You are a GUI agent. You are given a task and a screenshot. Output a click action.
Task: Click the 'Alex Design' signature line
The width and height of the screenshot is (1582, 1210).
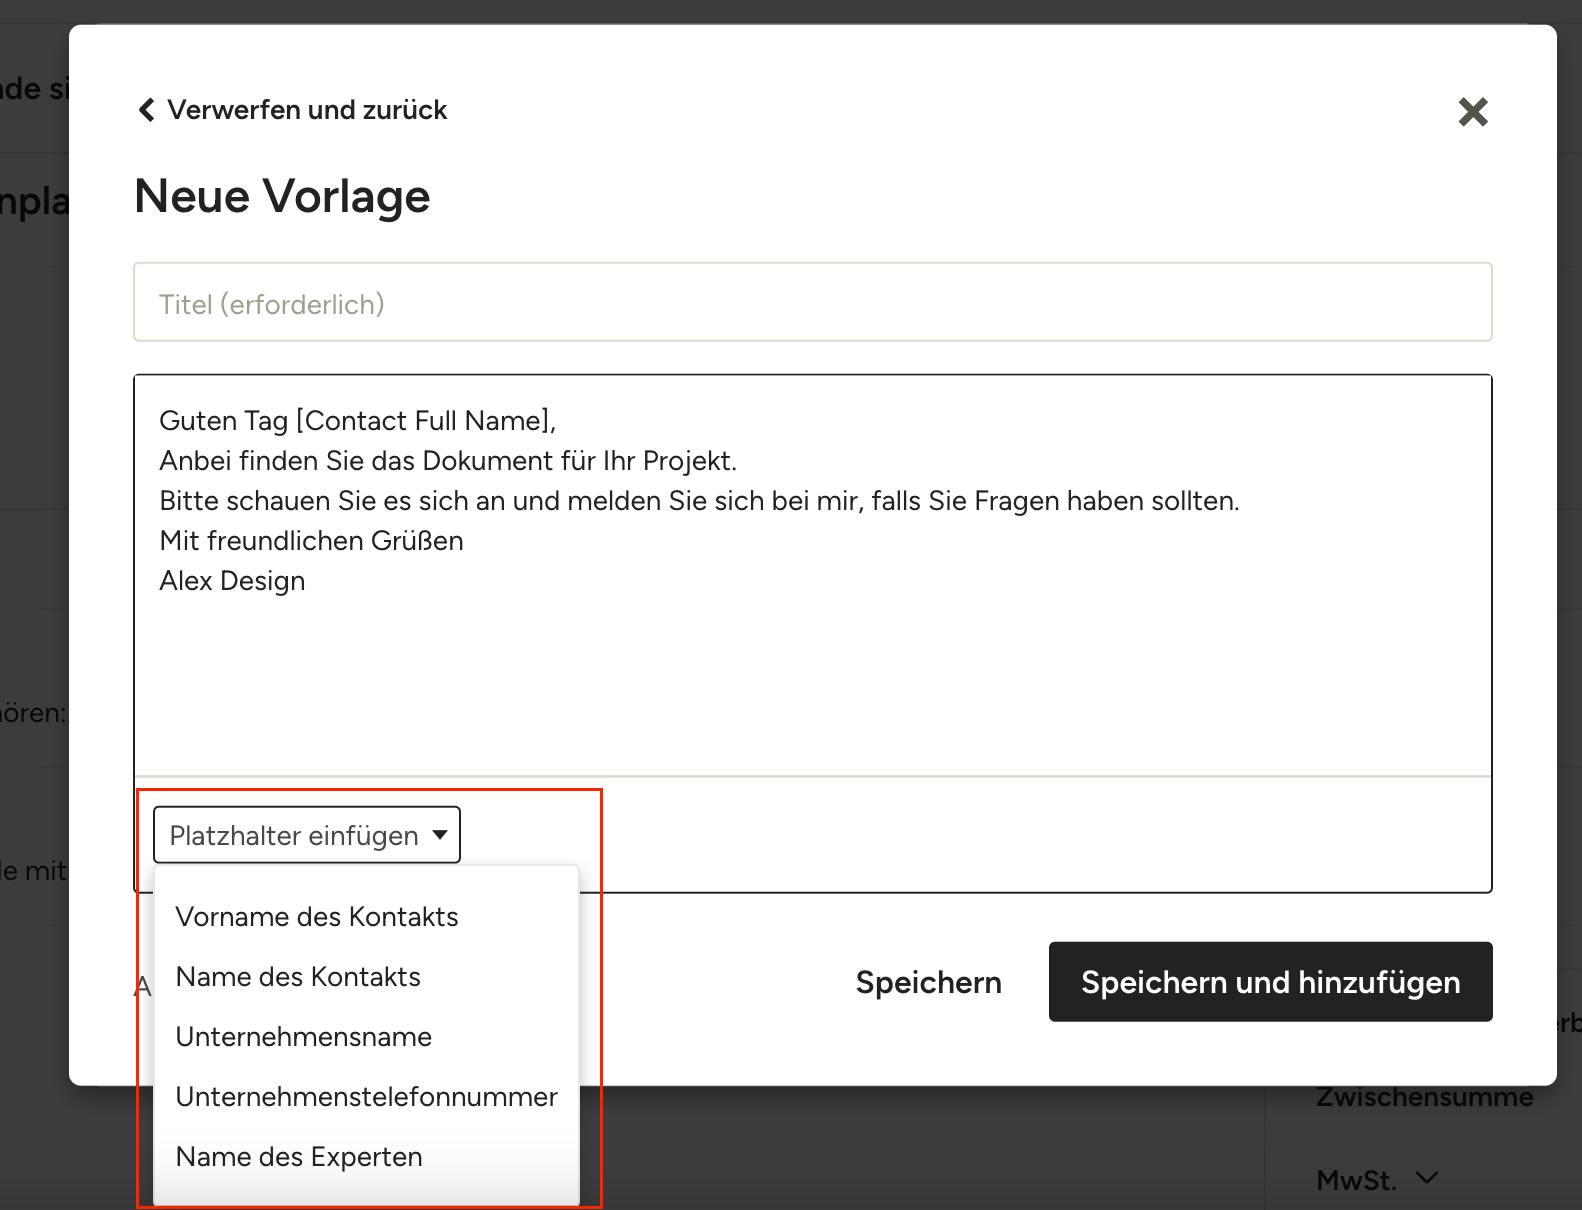tap(232, 581)
